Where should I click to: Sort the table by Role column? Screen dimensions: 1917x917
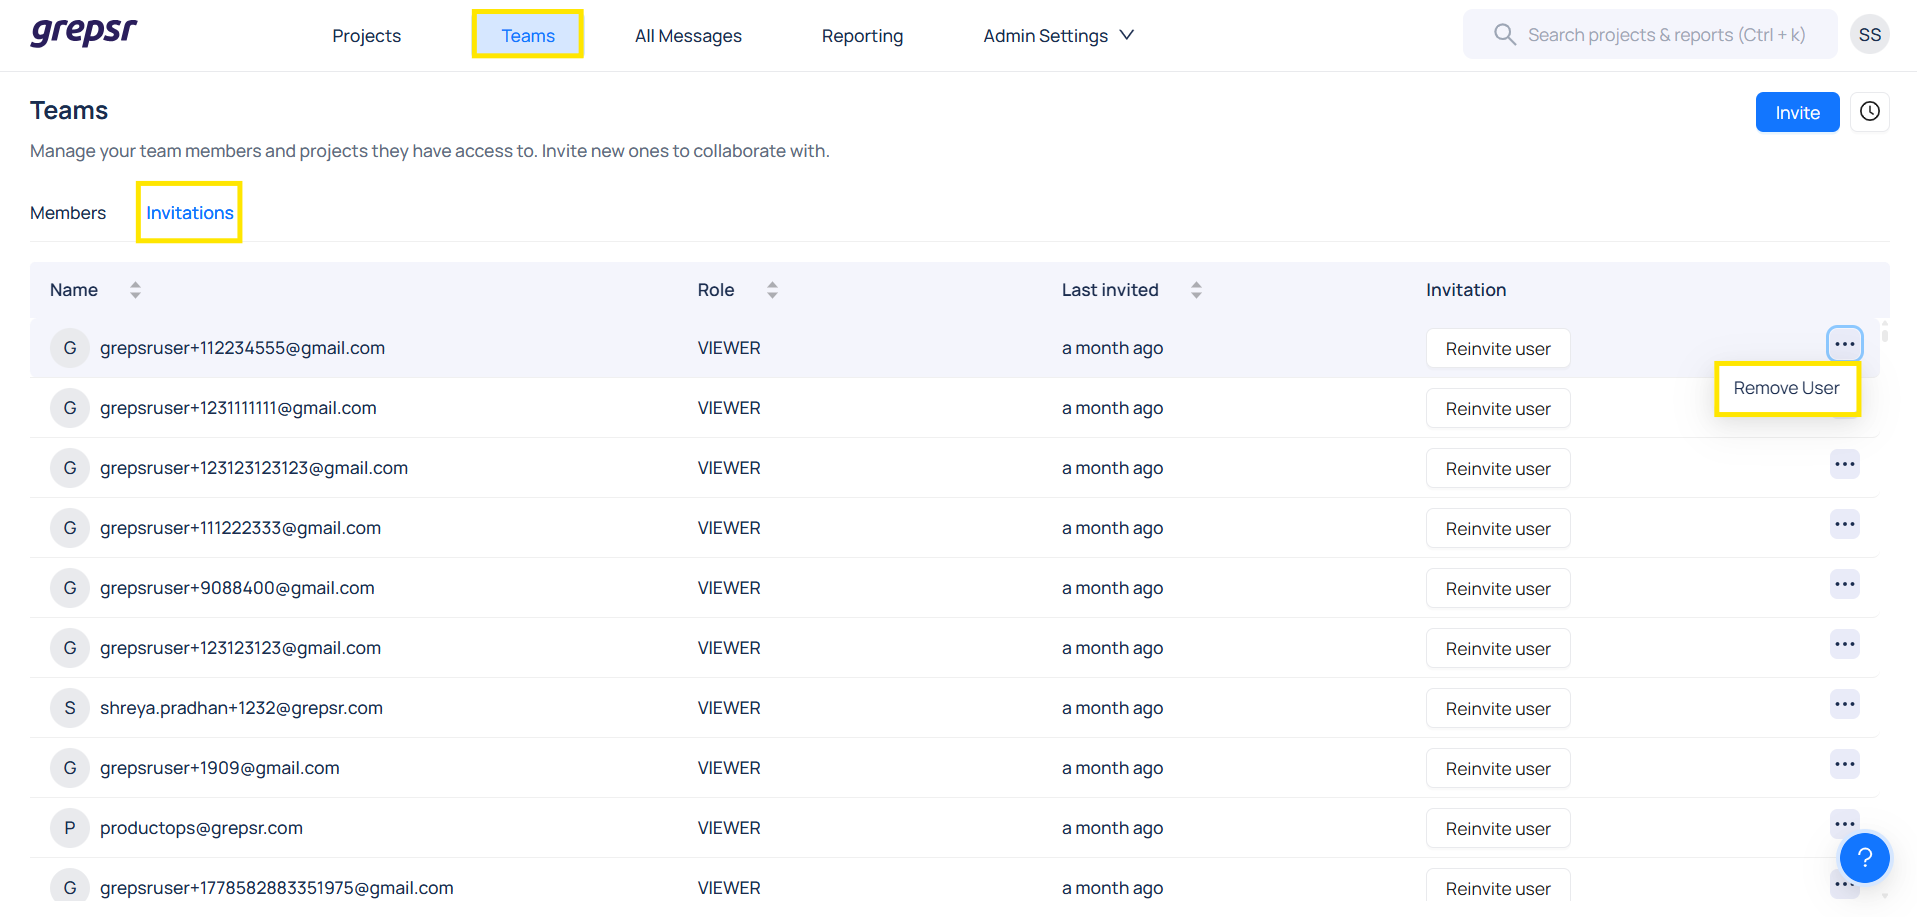coord(772,290)
